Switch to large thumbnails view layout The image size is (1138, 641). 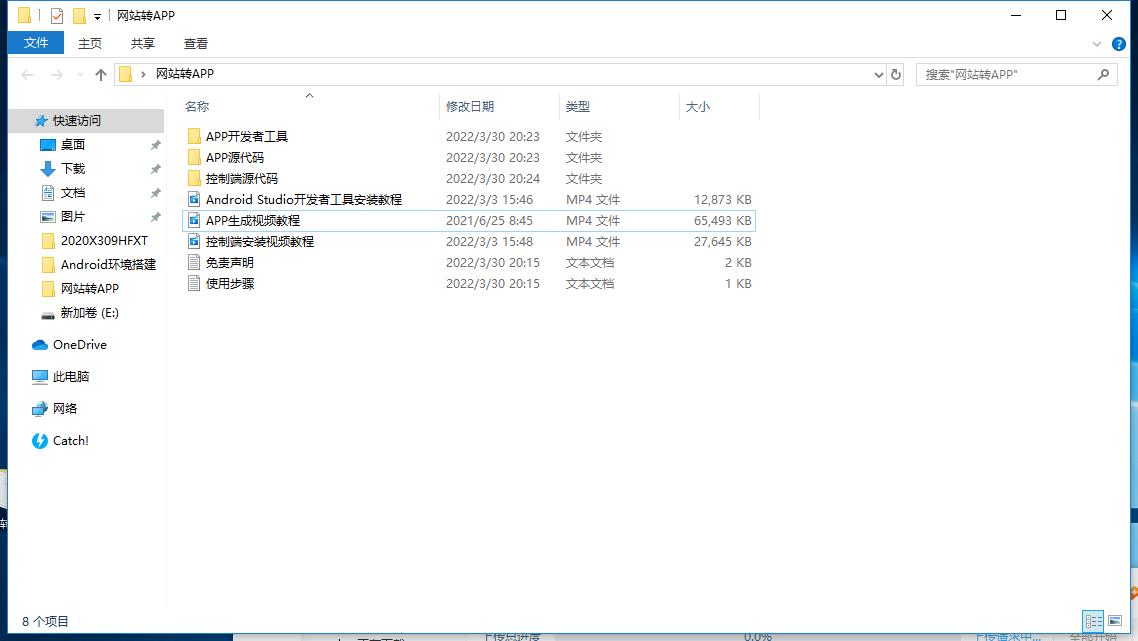click(x=1115, y=621)
